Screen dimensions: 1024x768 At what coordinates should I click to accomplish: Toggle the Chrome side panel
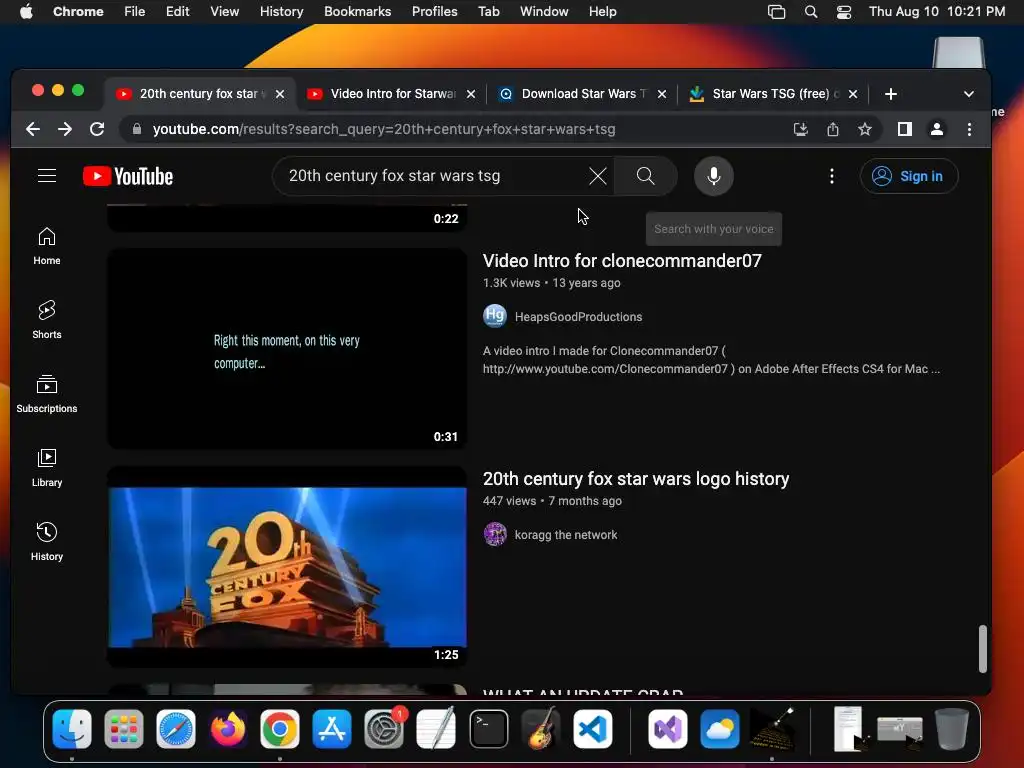pos(904,129)
